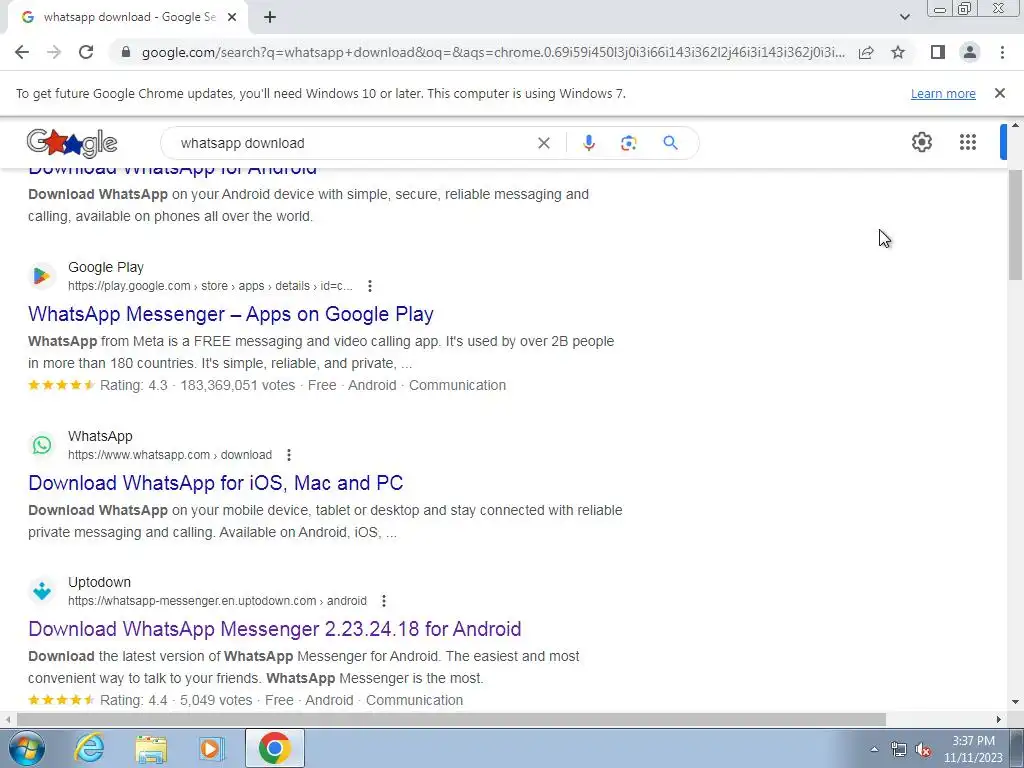Image resolution: width=1024 pixels, height=768 pixels.
Task: Open a new tab
Action: click(x=270, y=18)
